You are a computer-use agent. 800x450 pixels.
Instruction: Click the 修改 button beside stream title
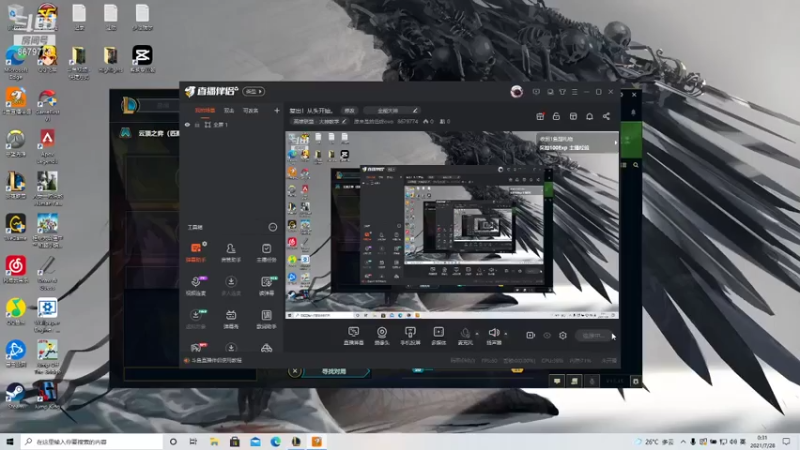(349, 111)
